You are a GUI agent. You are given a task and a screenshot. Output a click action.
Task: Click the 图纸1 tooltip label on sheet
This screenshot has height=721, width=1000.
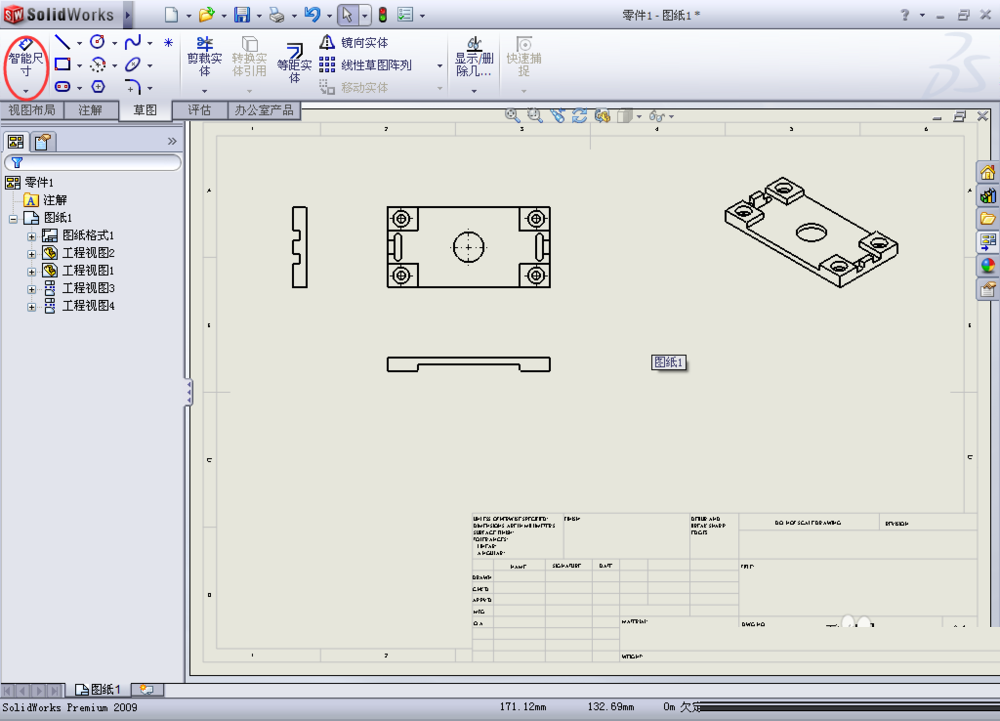point(668,363)
